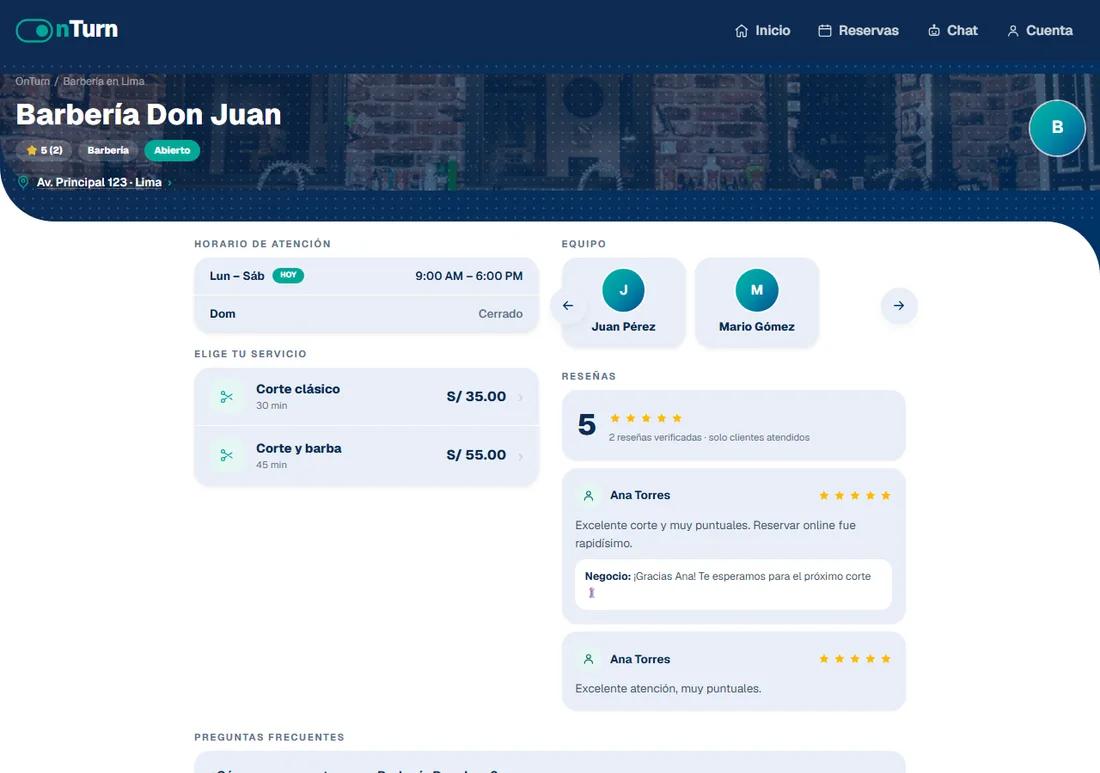Click the overall 5 rating number

(x=586, y=425)
